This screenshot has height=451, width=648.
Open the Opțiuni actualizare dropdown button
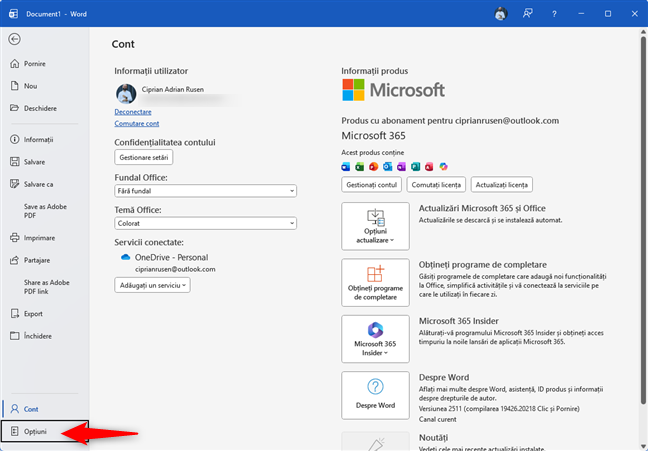tap(375, 226)
